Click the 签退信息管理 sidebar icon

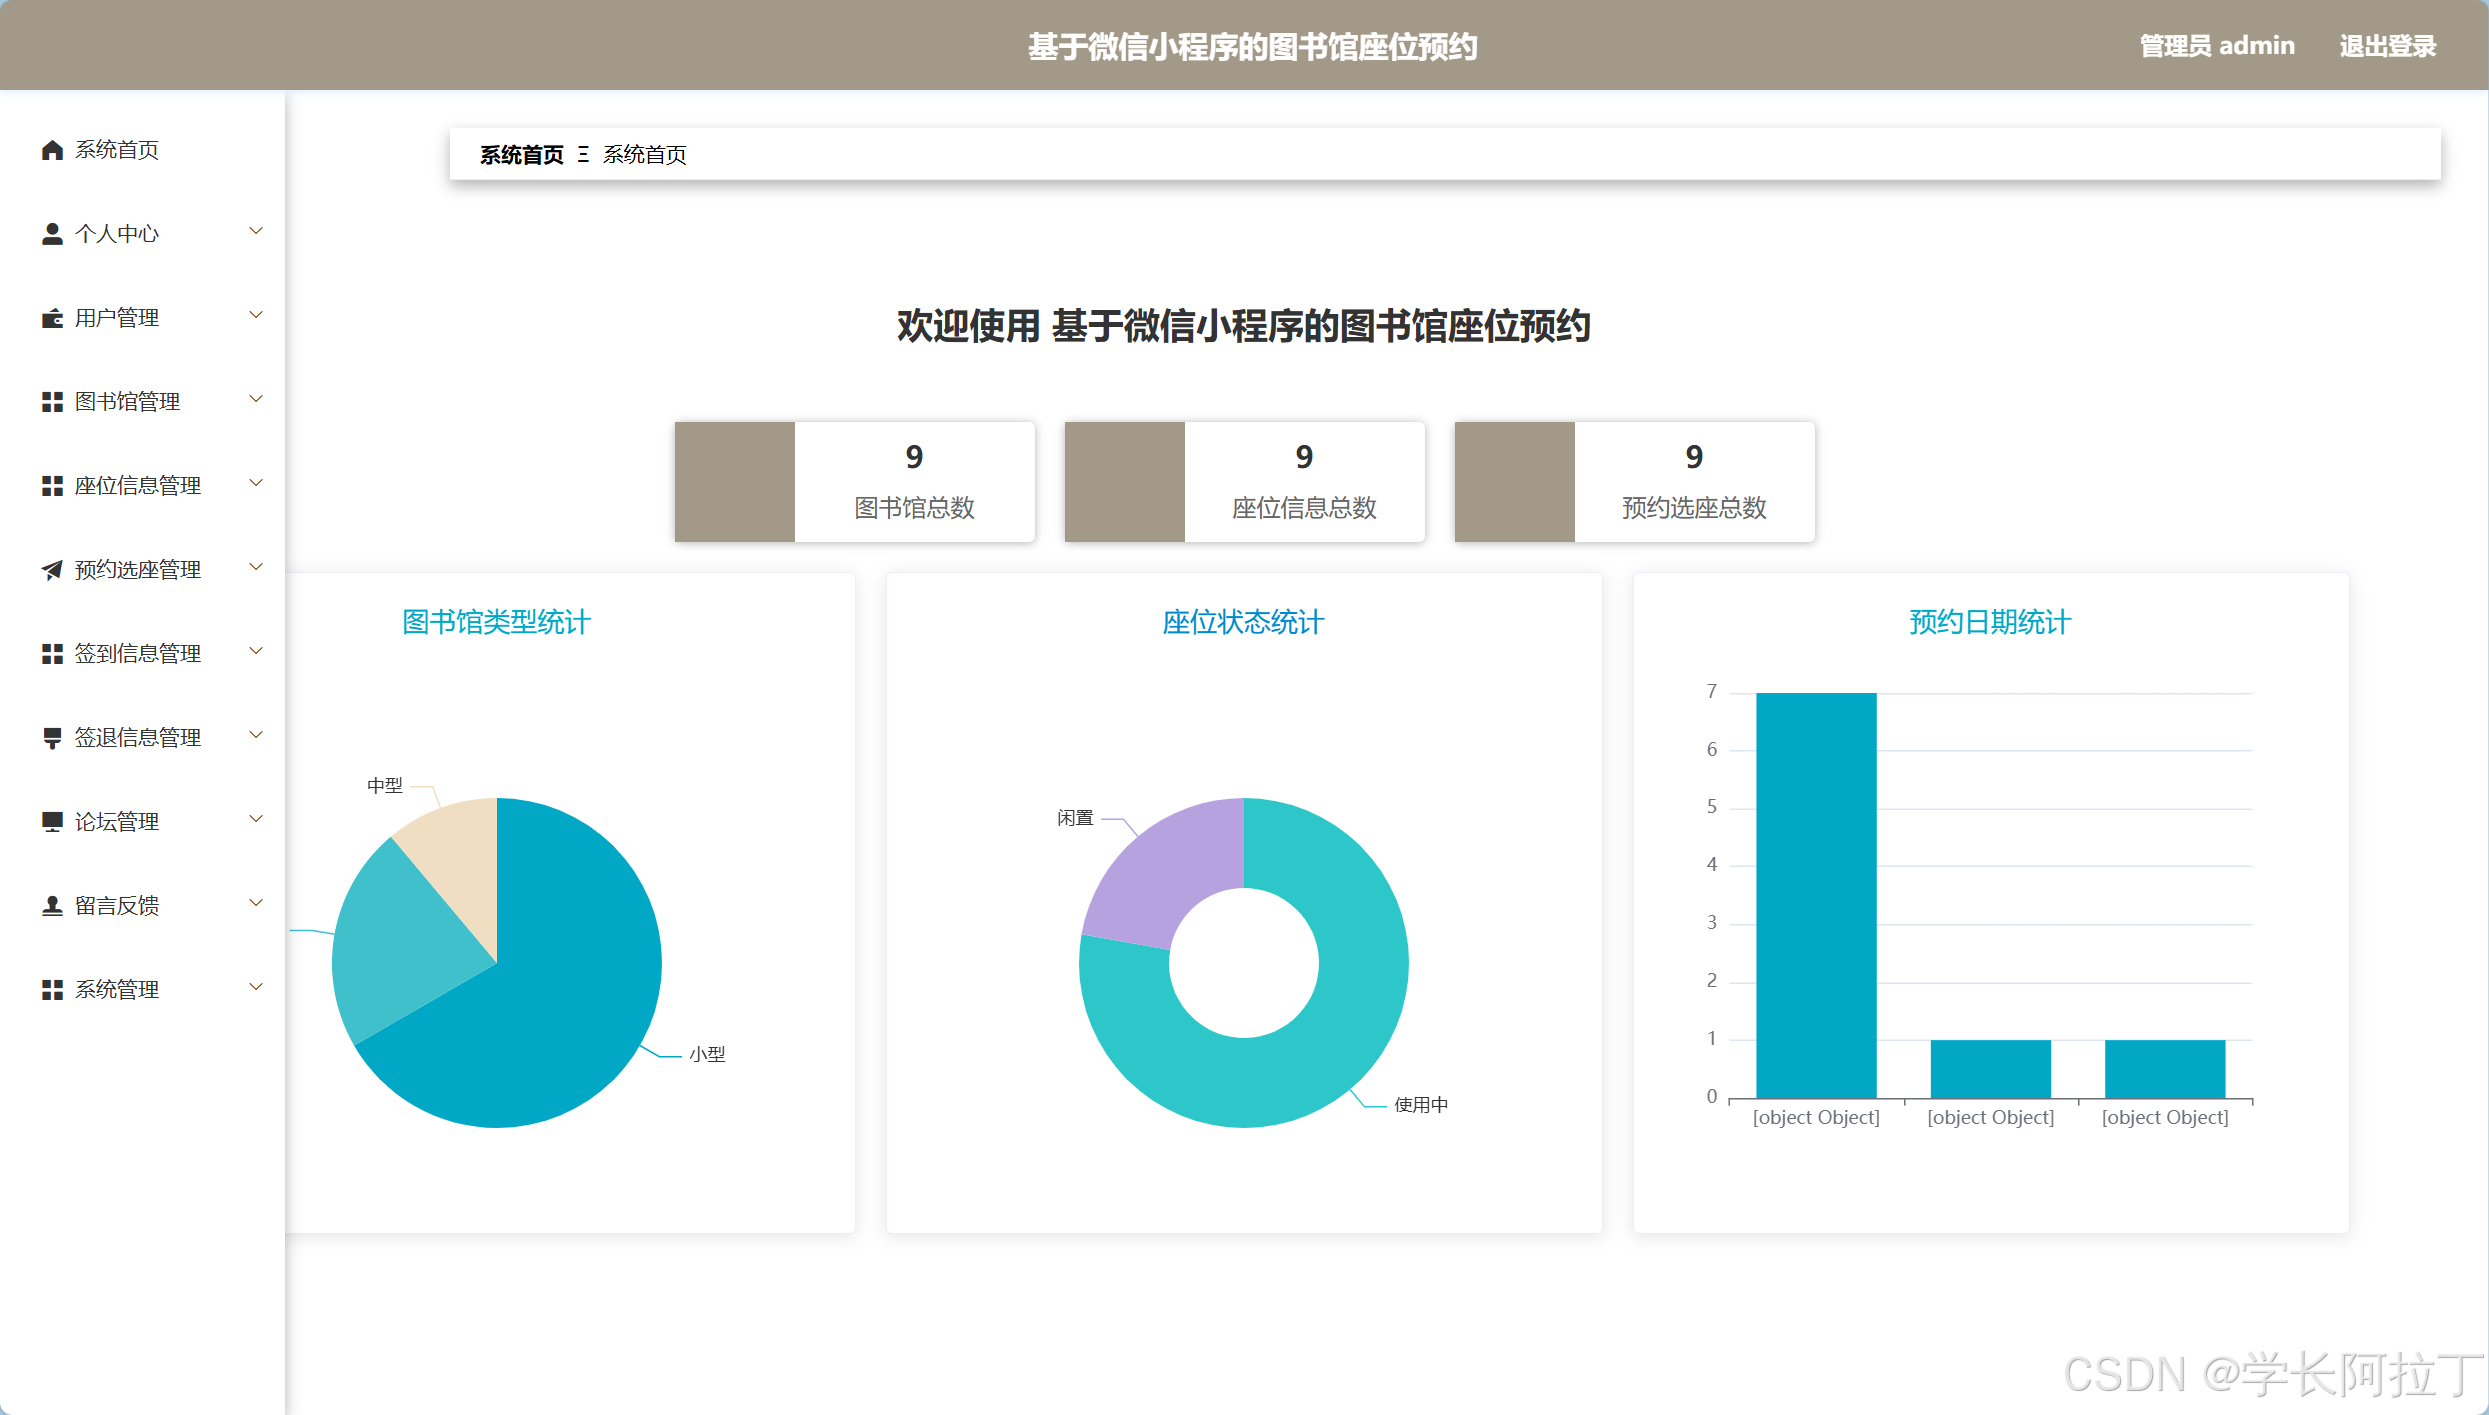pos(52,738)
